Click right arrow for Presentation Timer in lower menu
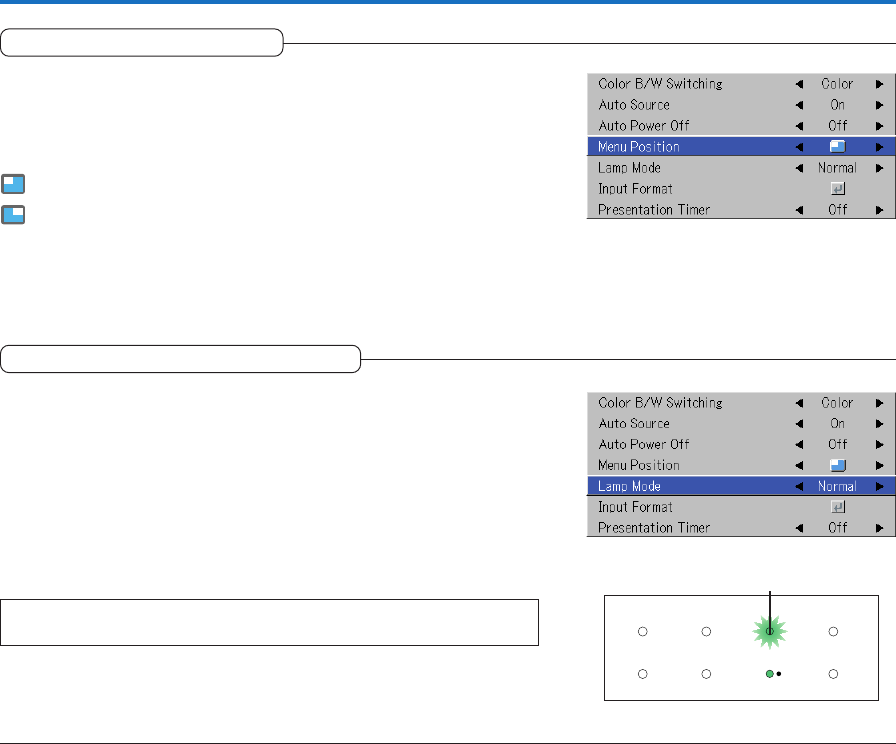 (878, 529)
